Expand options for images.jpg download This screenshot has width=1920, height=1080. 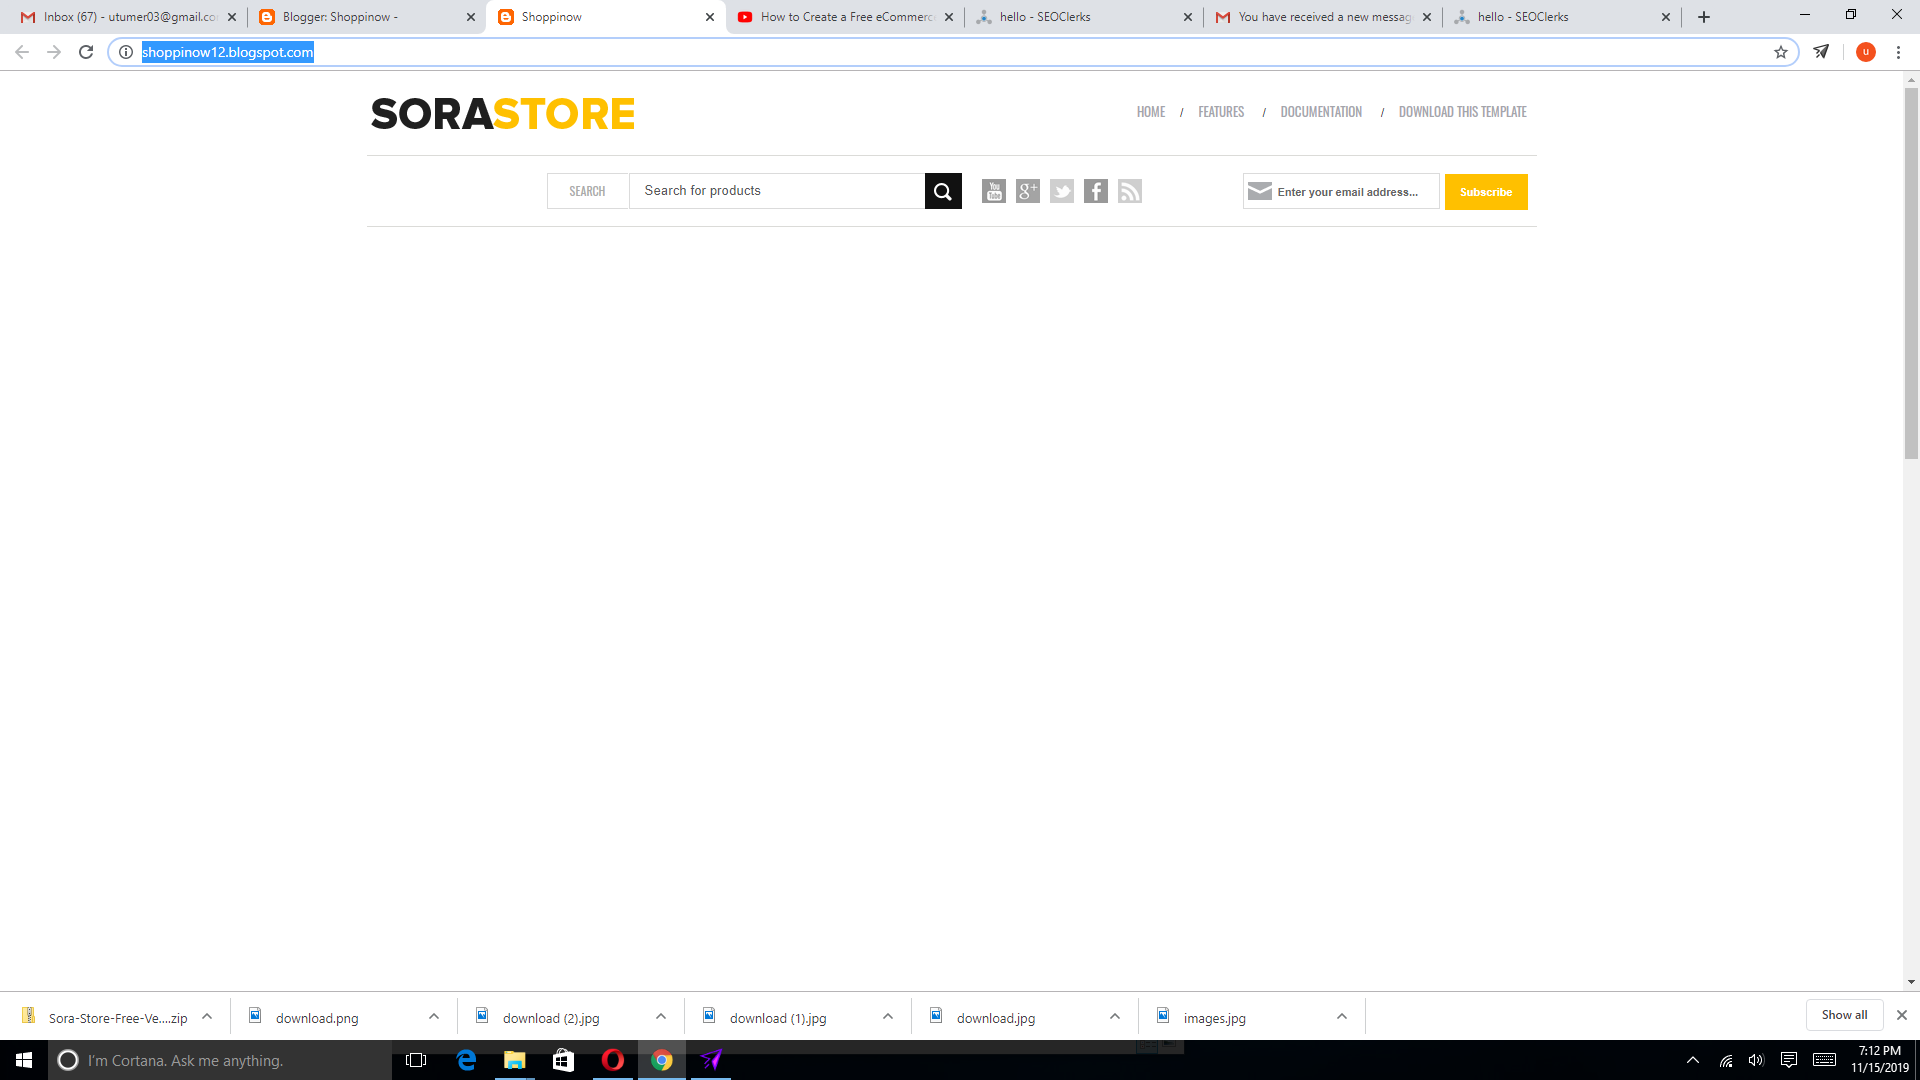pyautogui.click(x=1340, y=1016)
